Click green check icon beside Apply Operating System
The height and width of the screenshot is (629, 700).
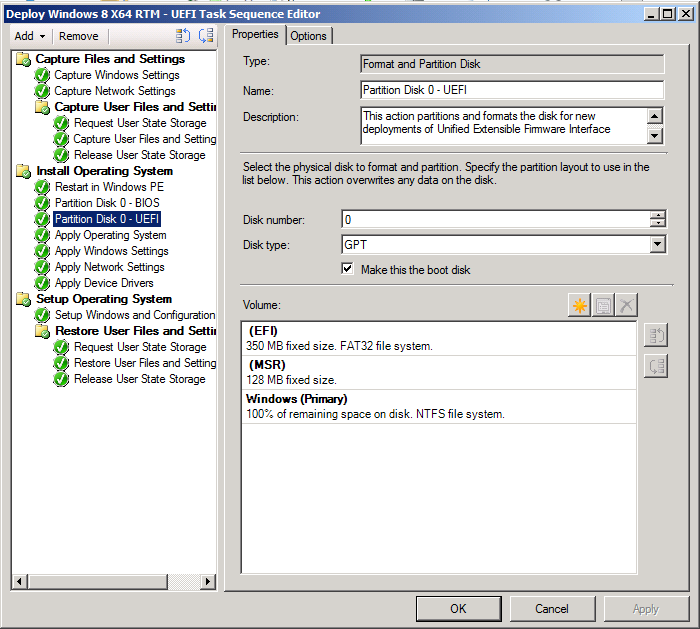pyautogui.click(x=42, y=235)
